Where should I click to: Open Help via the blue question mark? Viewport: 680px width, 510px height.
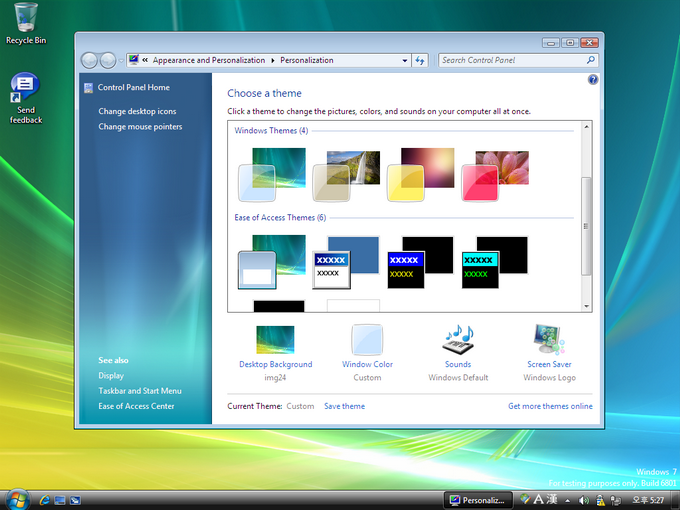(593, 79)
